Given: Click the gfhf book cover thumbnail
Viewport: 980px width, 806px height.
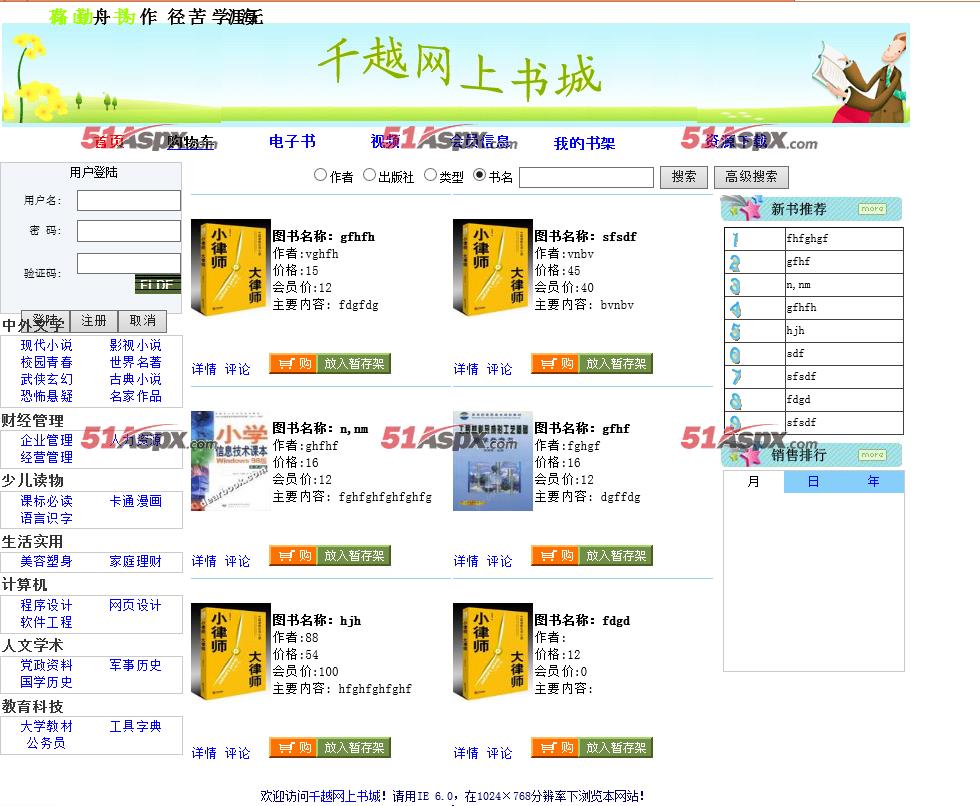Looking at the screenshot, I should pyautogui.click(x=492, y=460).
